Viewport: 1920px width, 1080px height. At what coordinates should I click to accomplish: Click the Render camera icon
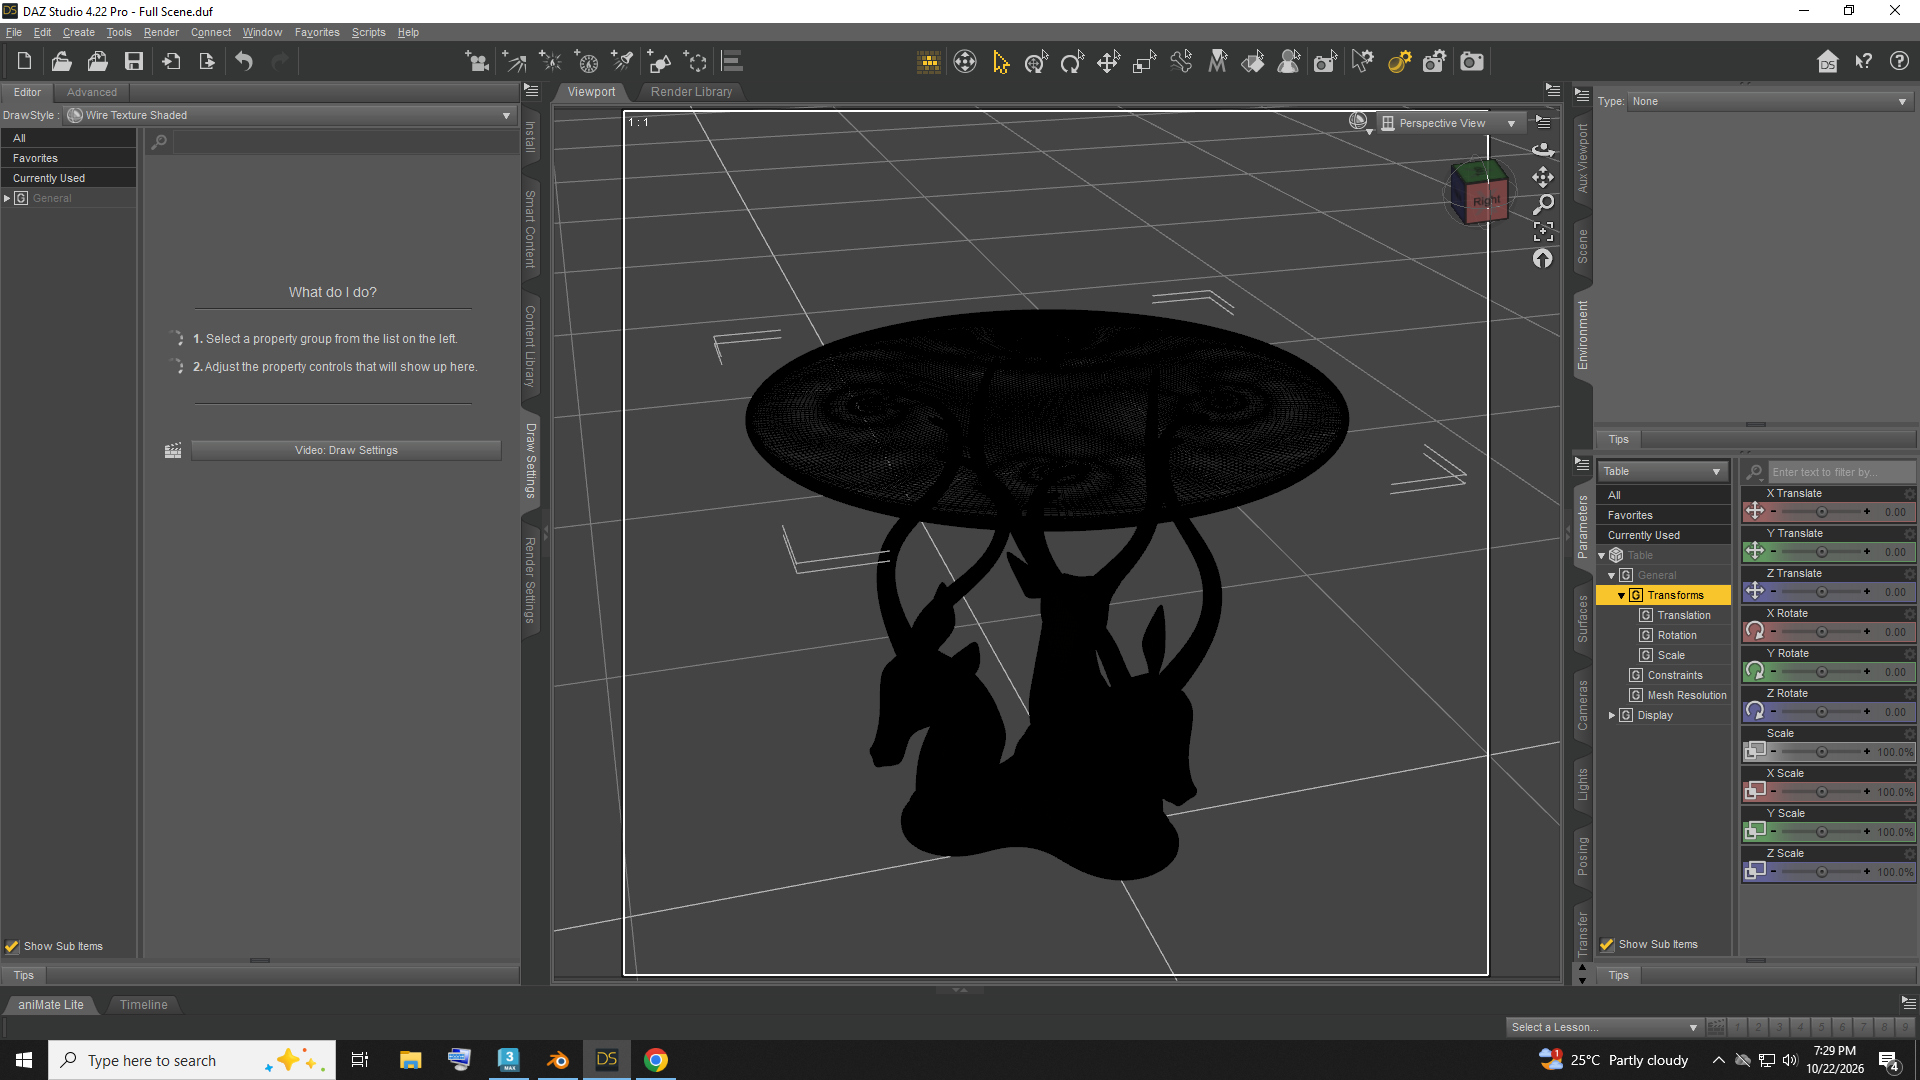(x=1472, y=62)
